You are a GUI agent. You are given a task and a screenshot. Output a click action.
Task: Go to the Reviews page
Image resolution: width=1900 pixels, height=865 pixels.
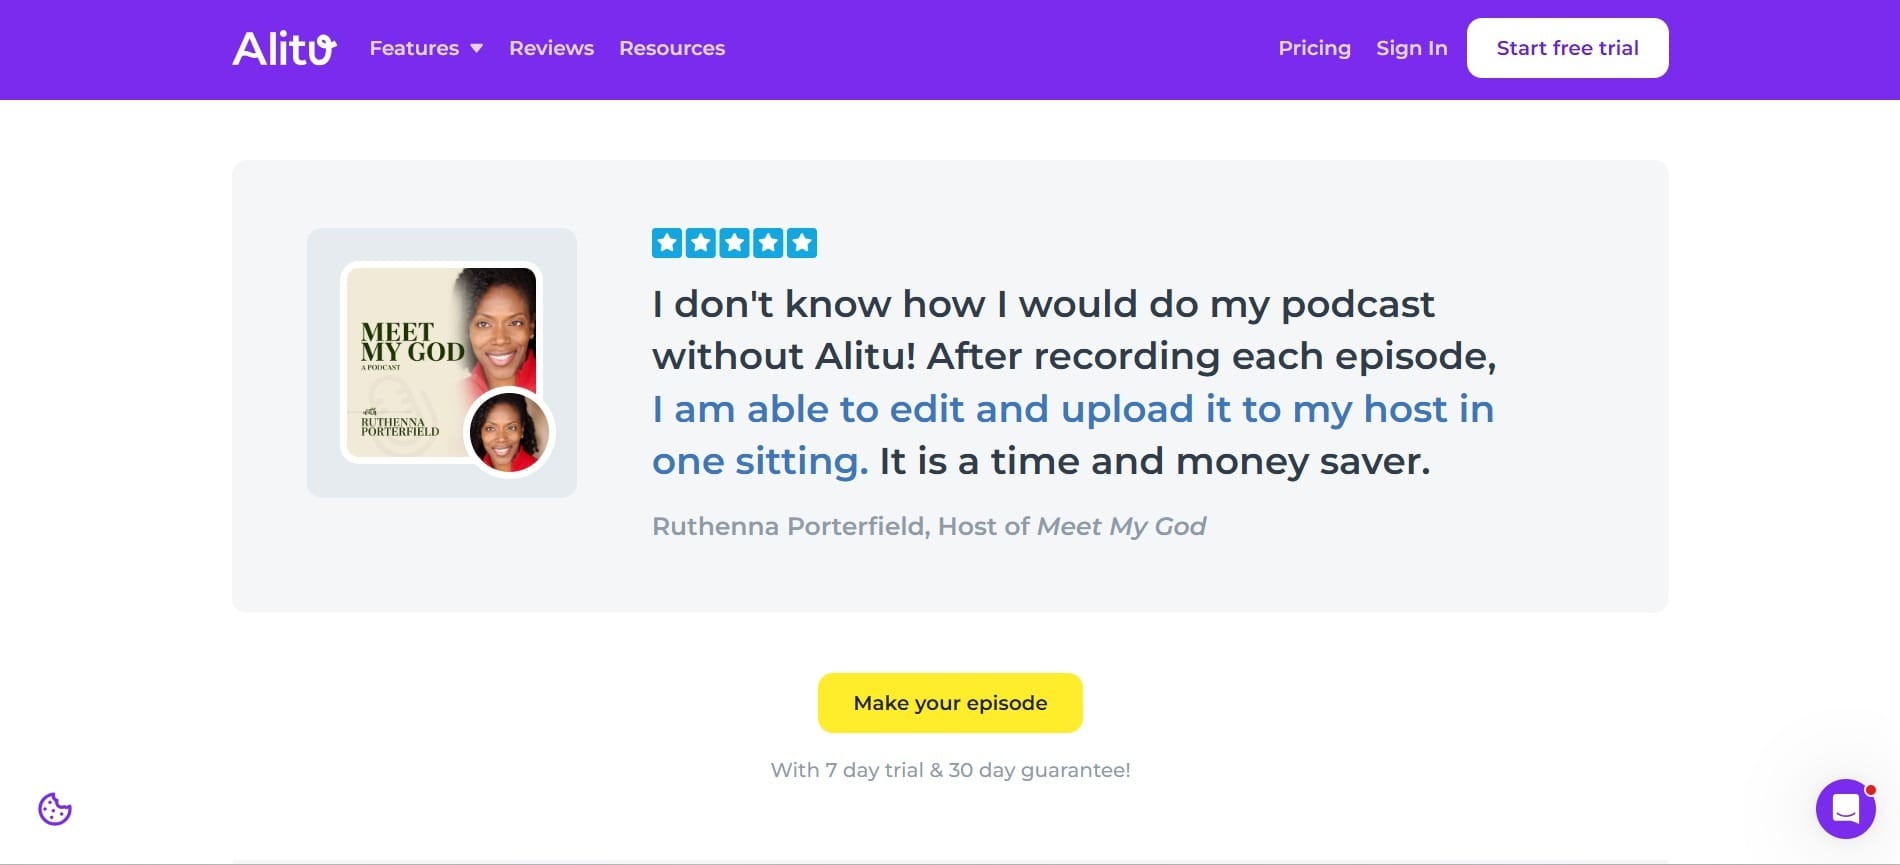point(551,48)
